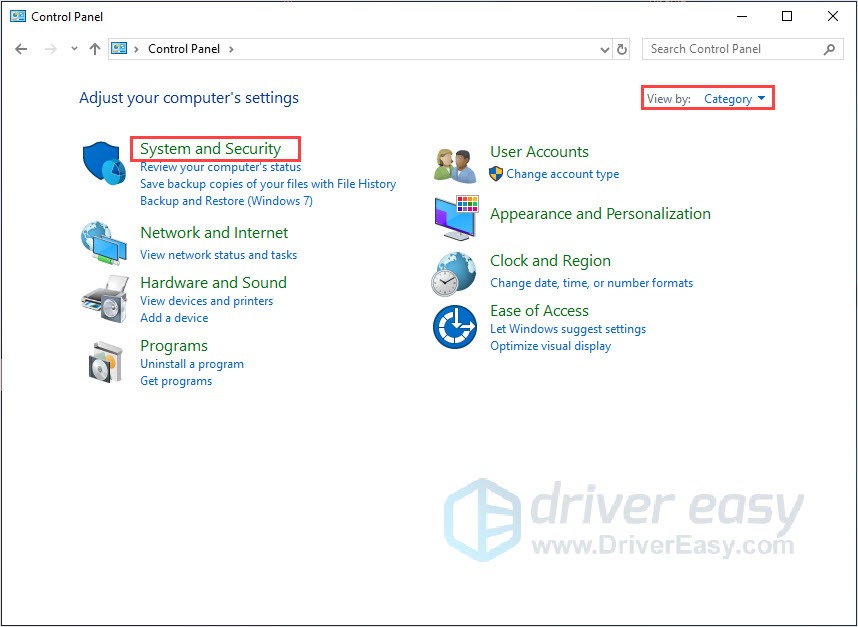This screenshot has width=858, height=627.
Task: Click View network status and tasks
Action: click(x=218, y=255)
